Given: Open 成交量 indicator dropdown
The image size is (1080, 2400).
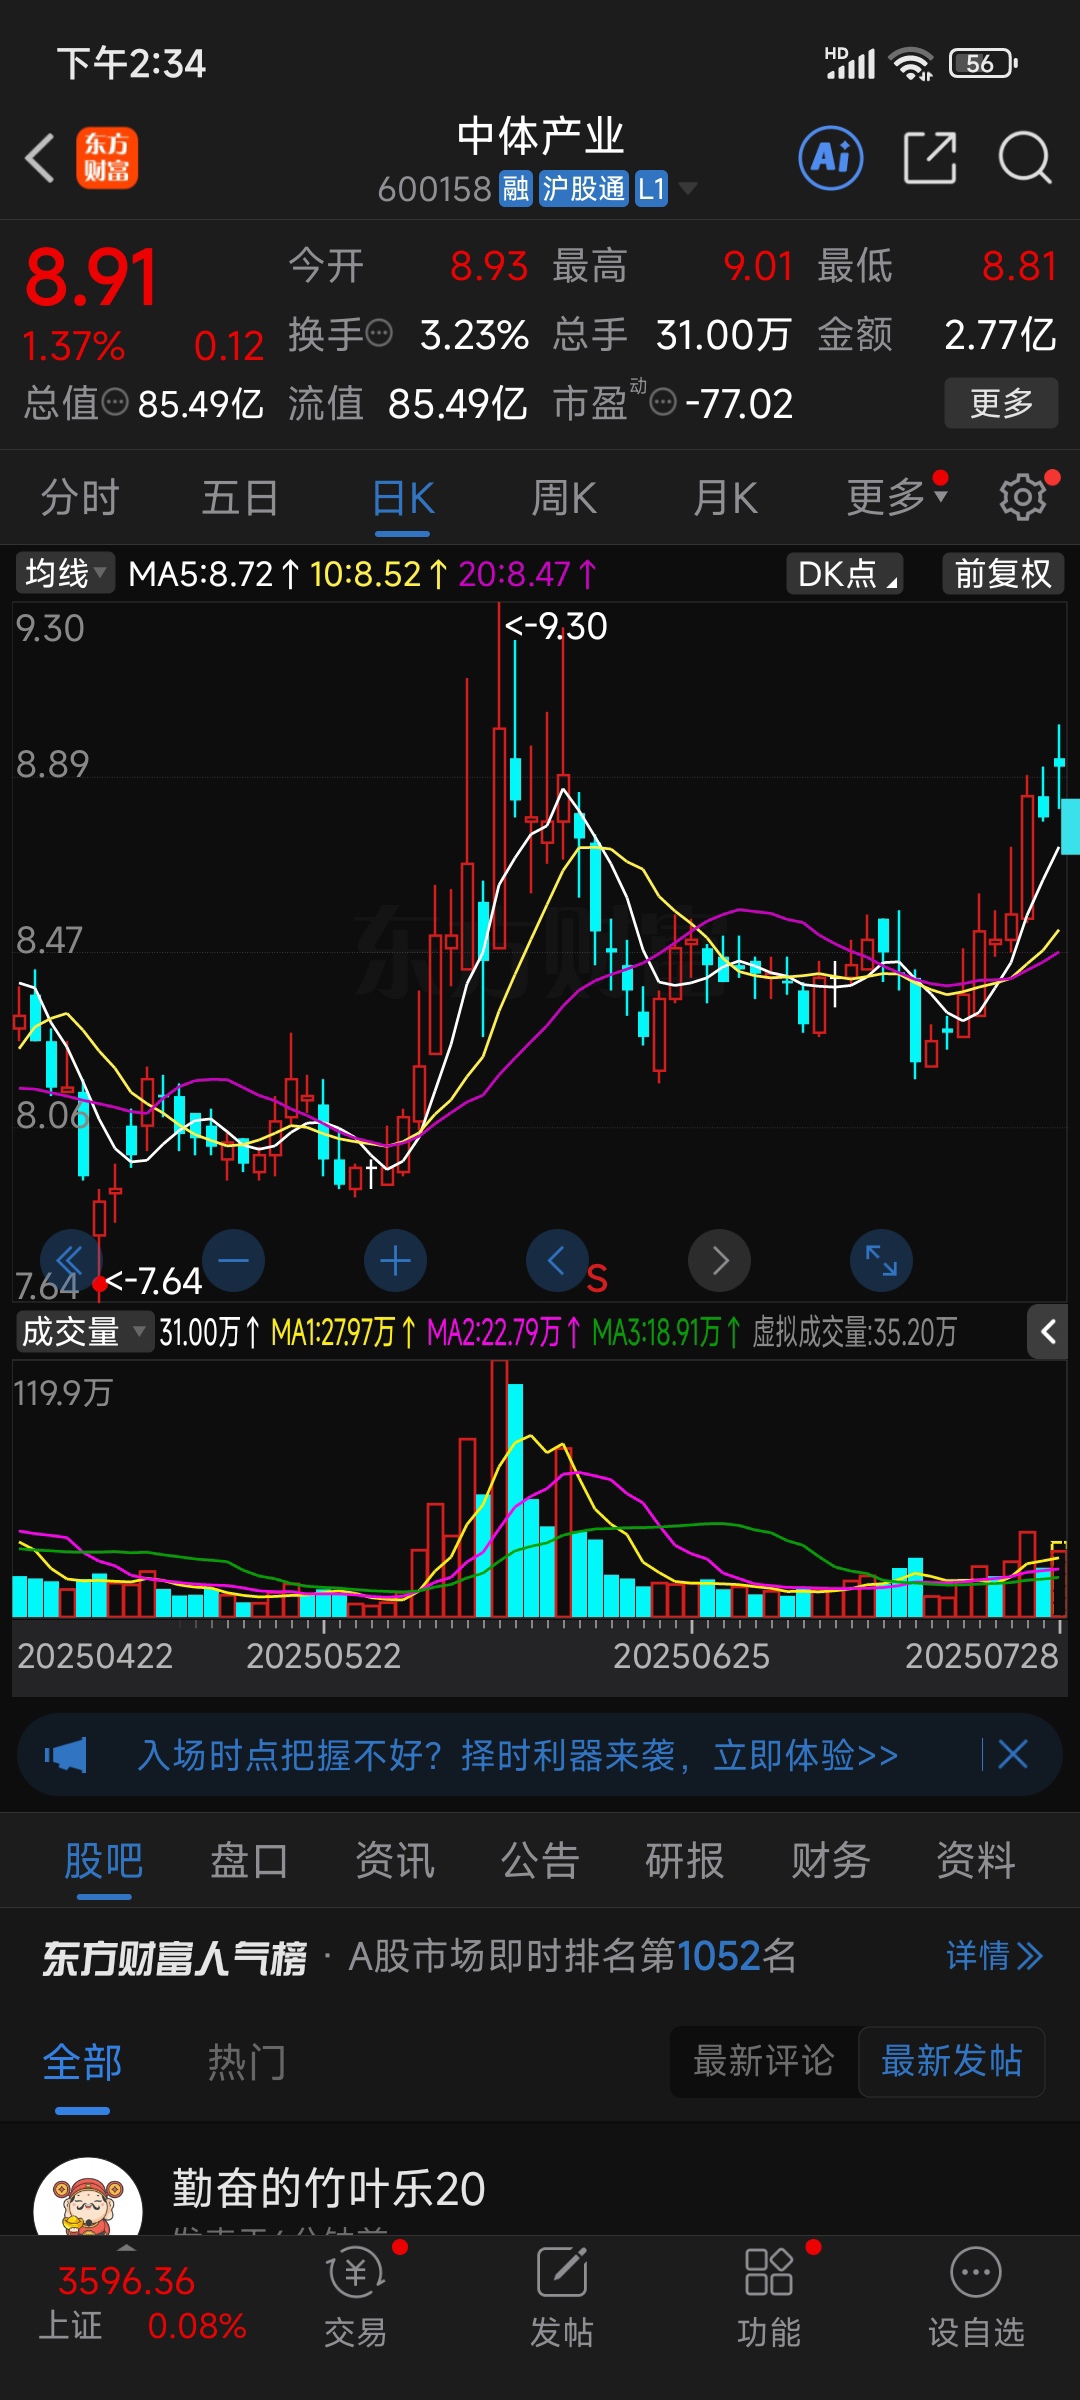Looking at the screenshot, I should [85, 1332].
